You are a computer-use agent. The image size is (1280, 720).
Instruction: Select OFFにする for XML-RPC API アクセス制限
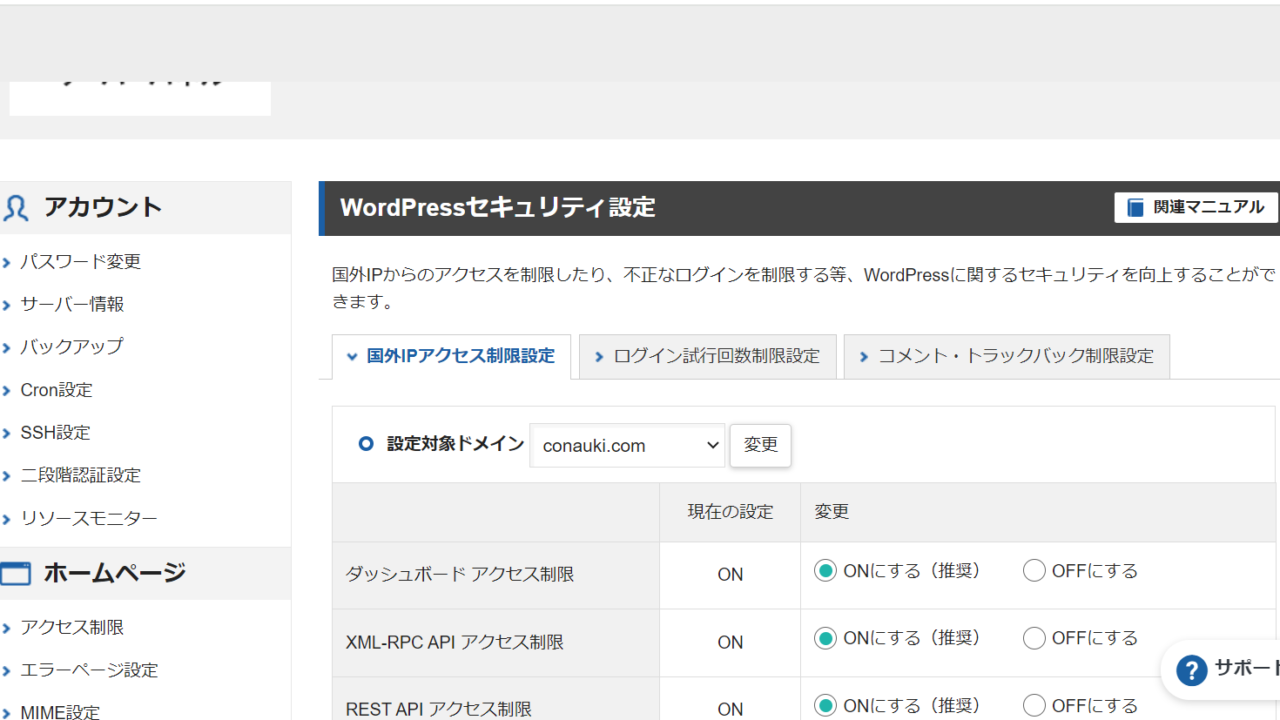(1034, 638)
